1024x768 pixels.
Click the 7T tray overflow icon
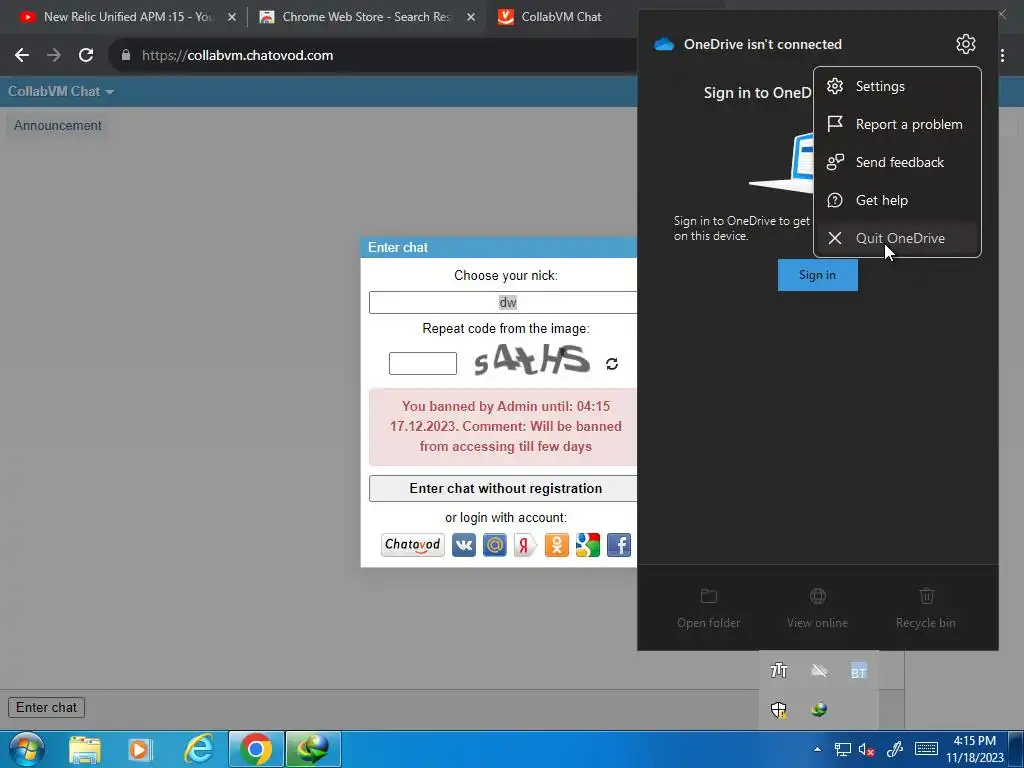pos(778,671)
